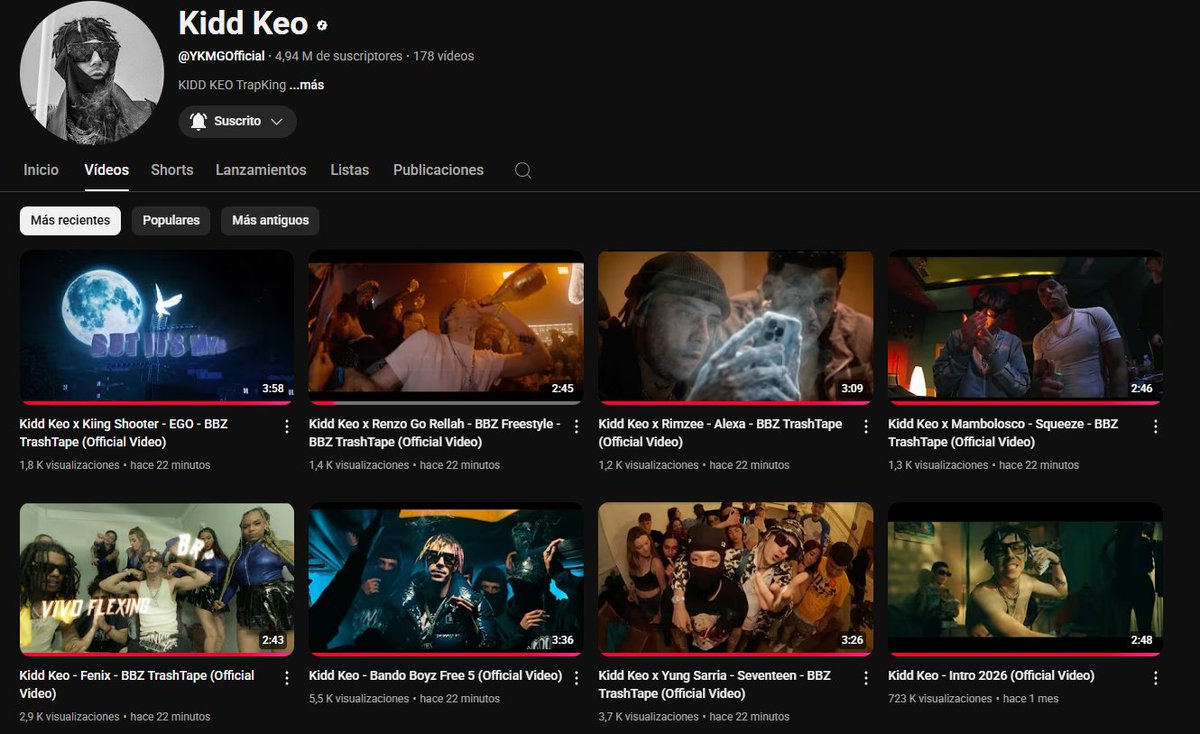Sort videos by Populares chip

coord(171,220)
